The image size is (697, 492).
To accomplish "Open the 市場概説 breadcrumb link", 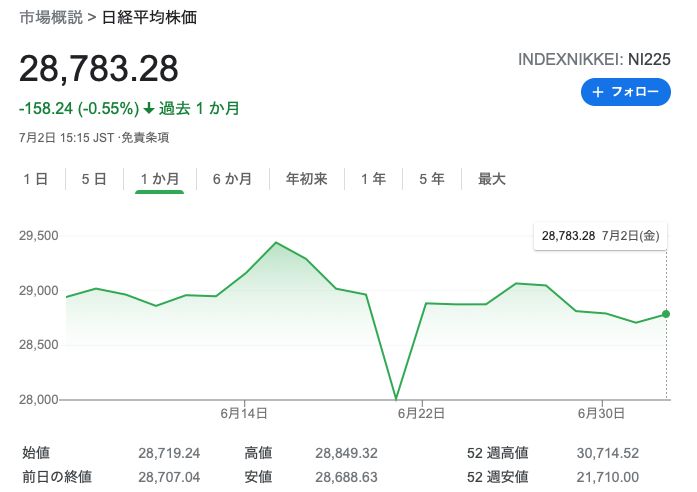I will tap(51, 17).
